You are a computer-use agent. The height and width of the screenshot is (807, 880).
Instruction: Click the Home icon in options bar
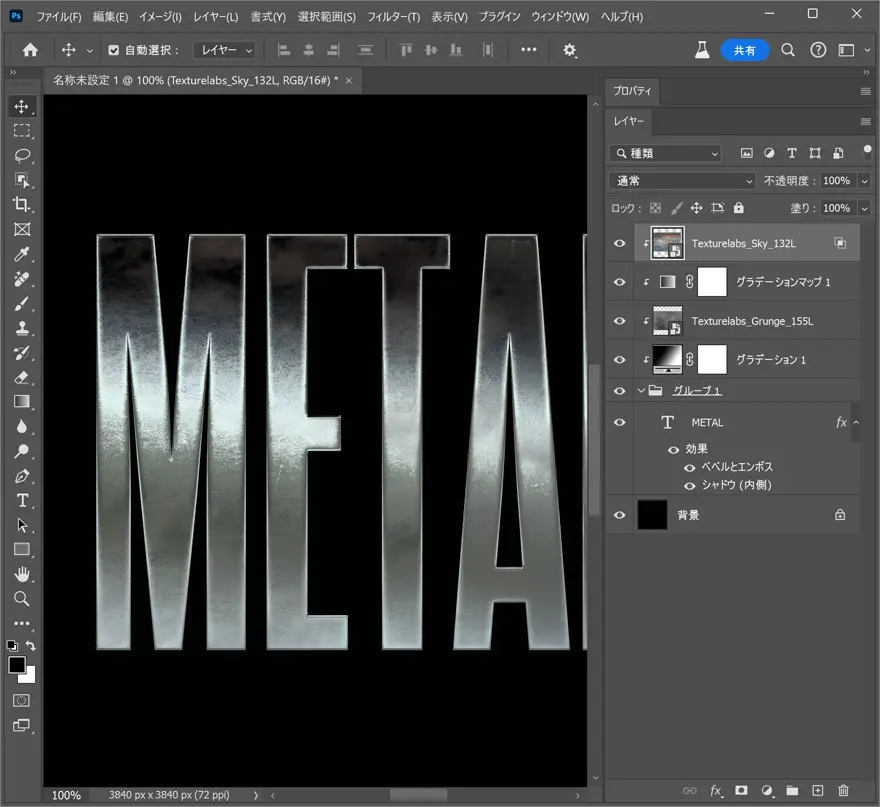click(x=30, y=50)
